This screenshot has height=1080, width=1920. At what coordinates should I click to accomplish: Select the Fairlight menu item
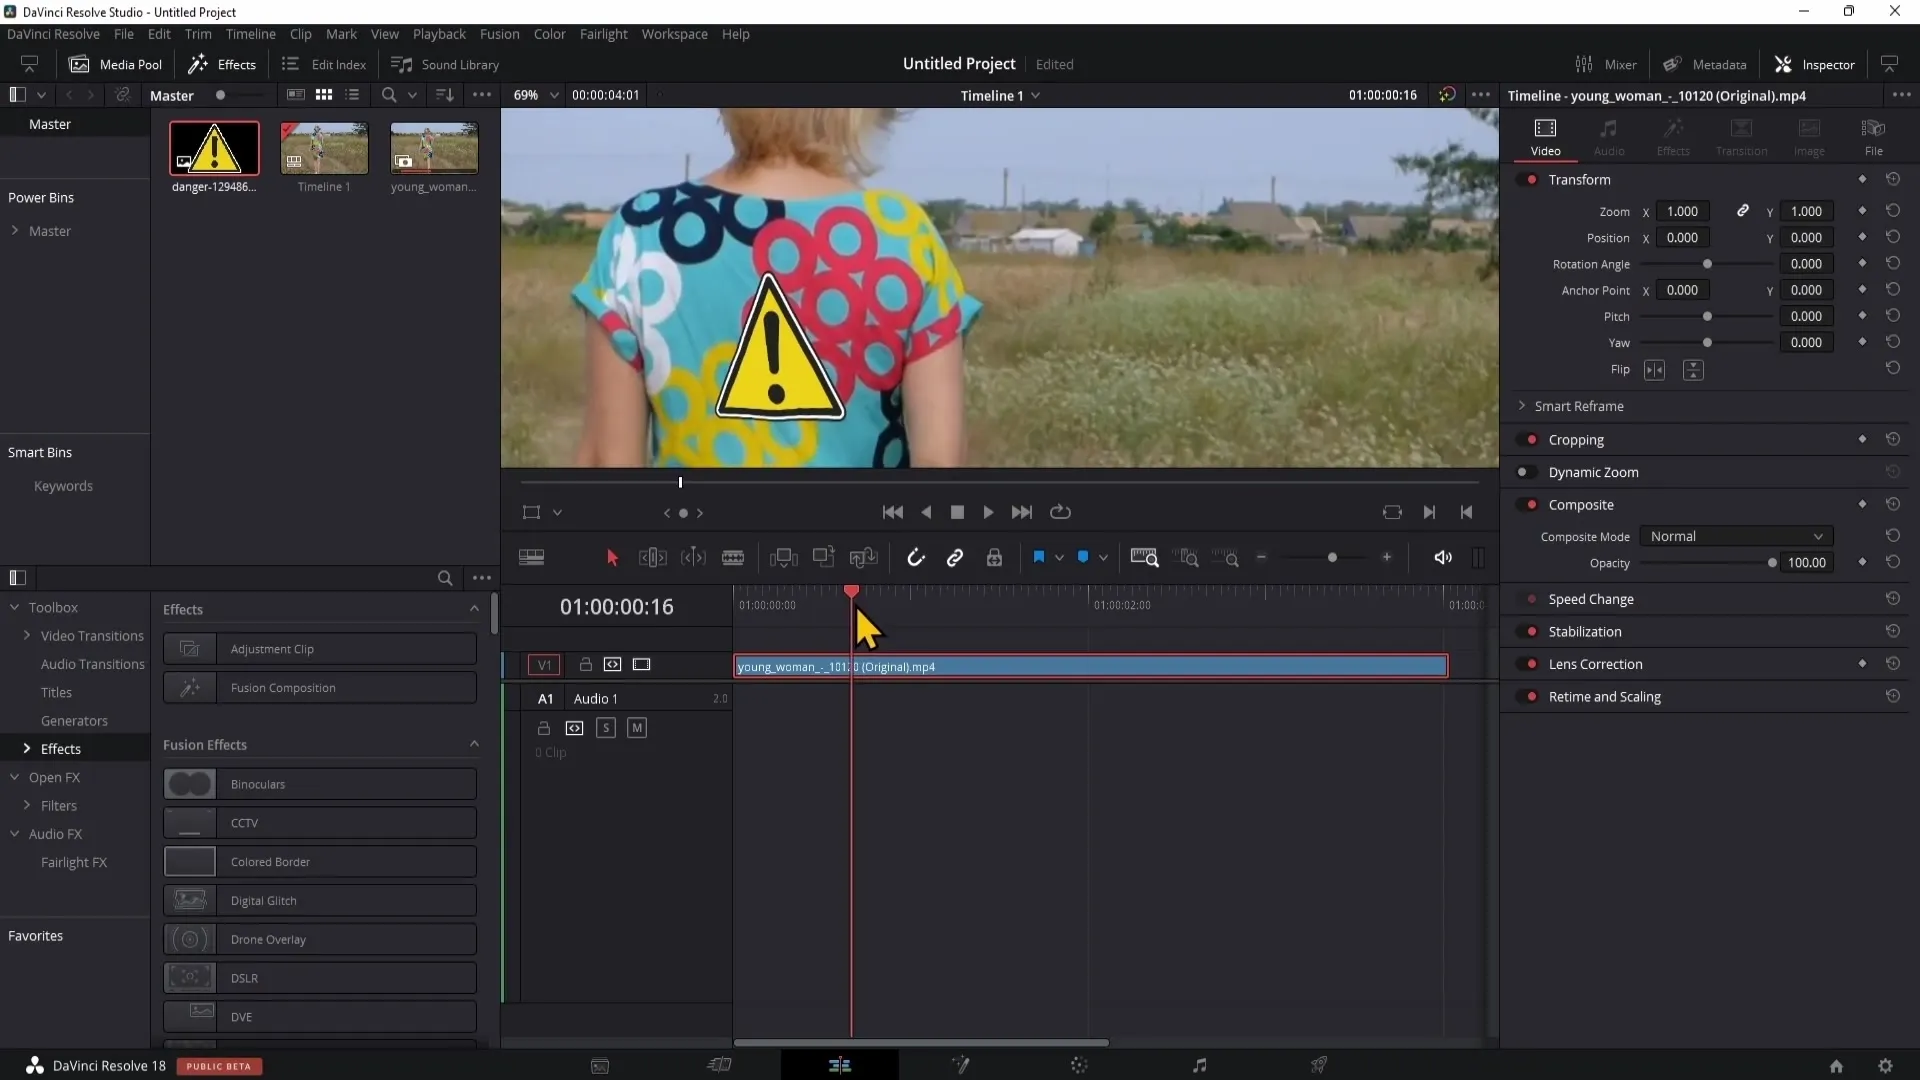601,33
